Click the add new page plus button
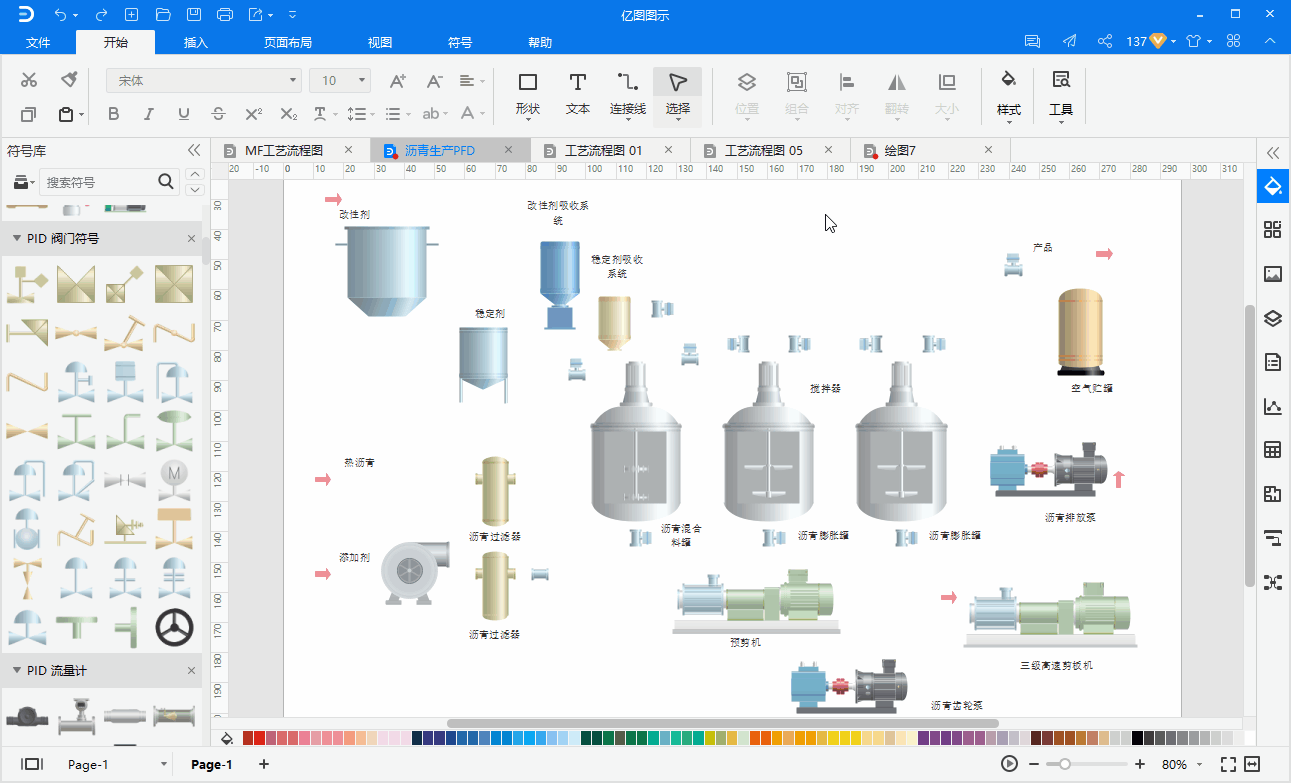Viewport: 1291px width, 783px height. coord(264,764)
